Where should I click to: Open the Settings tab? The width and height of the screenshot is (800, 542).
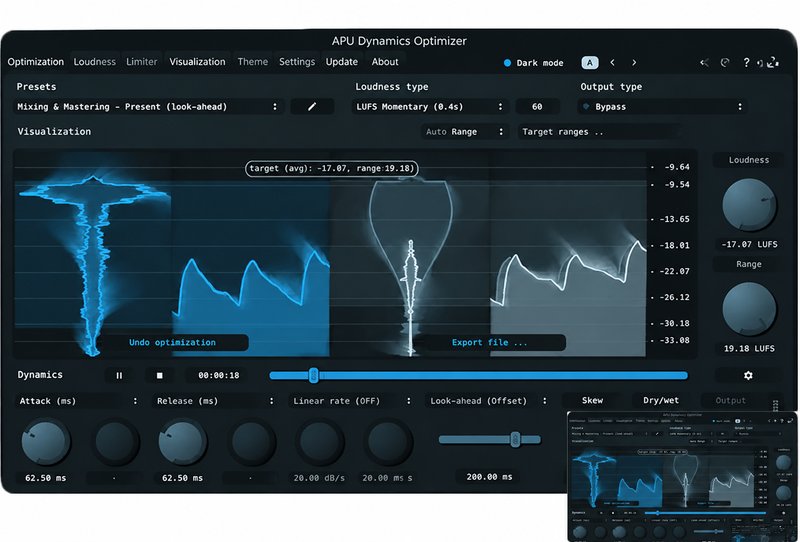pyautogui.click(x=297, y=62)
